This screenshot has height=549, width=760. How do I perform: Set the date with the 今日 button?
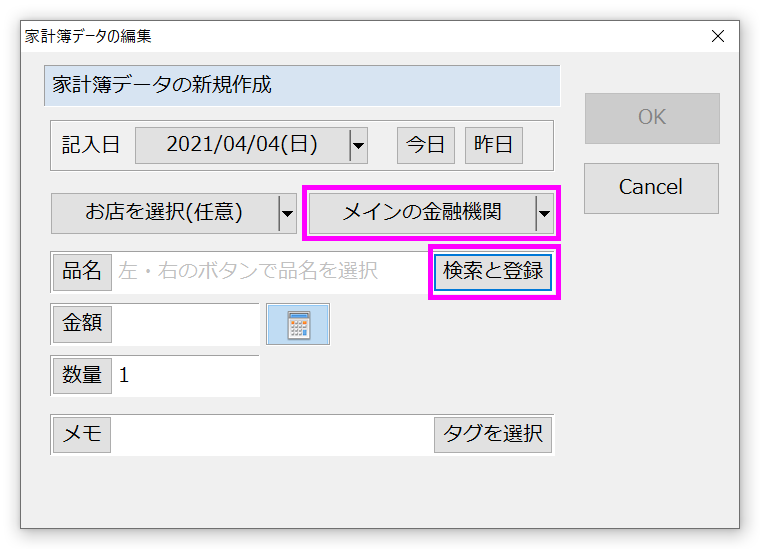click(x=425, y=145)
